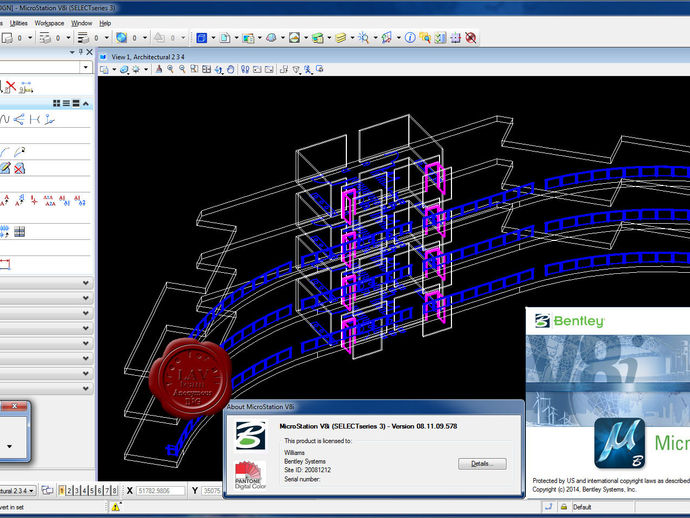690x518 pixels.
Task: Click the blue starburst icon in main toolbar
Action: [x=363, y=38]
